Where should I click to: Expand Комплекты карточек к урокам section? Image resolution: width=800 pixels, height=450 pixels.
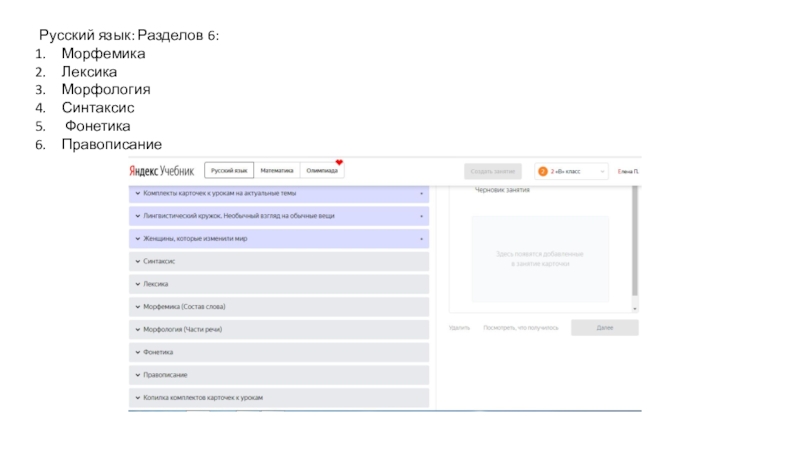point(280,193)
